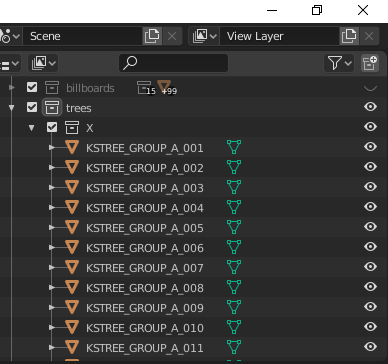The image size is (388, 364).
Task: Minimize the Blender window
Action: pyautogui.click(x=272, y=10)
